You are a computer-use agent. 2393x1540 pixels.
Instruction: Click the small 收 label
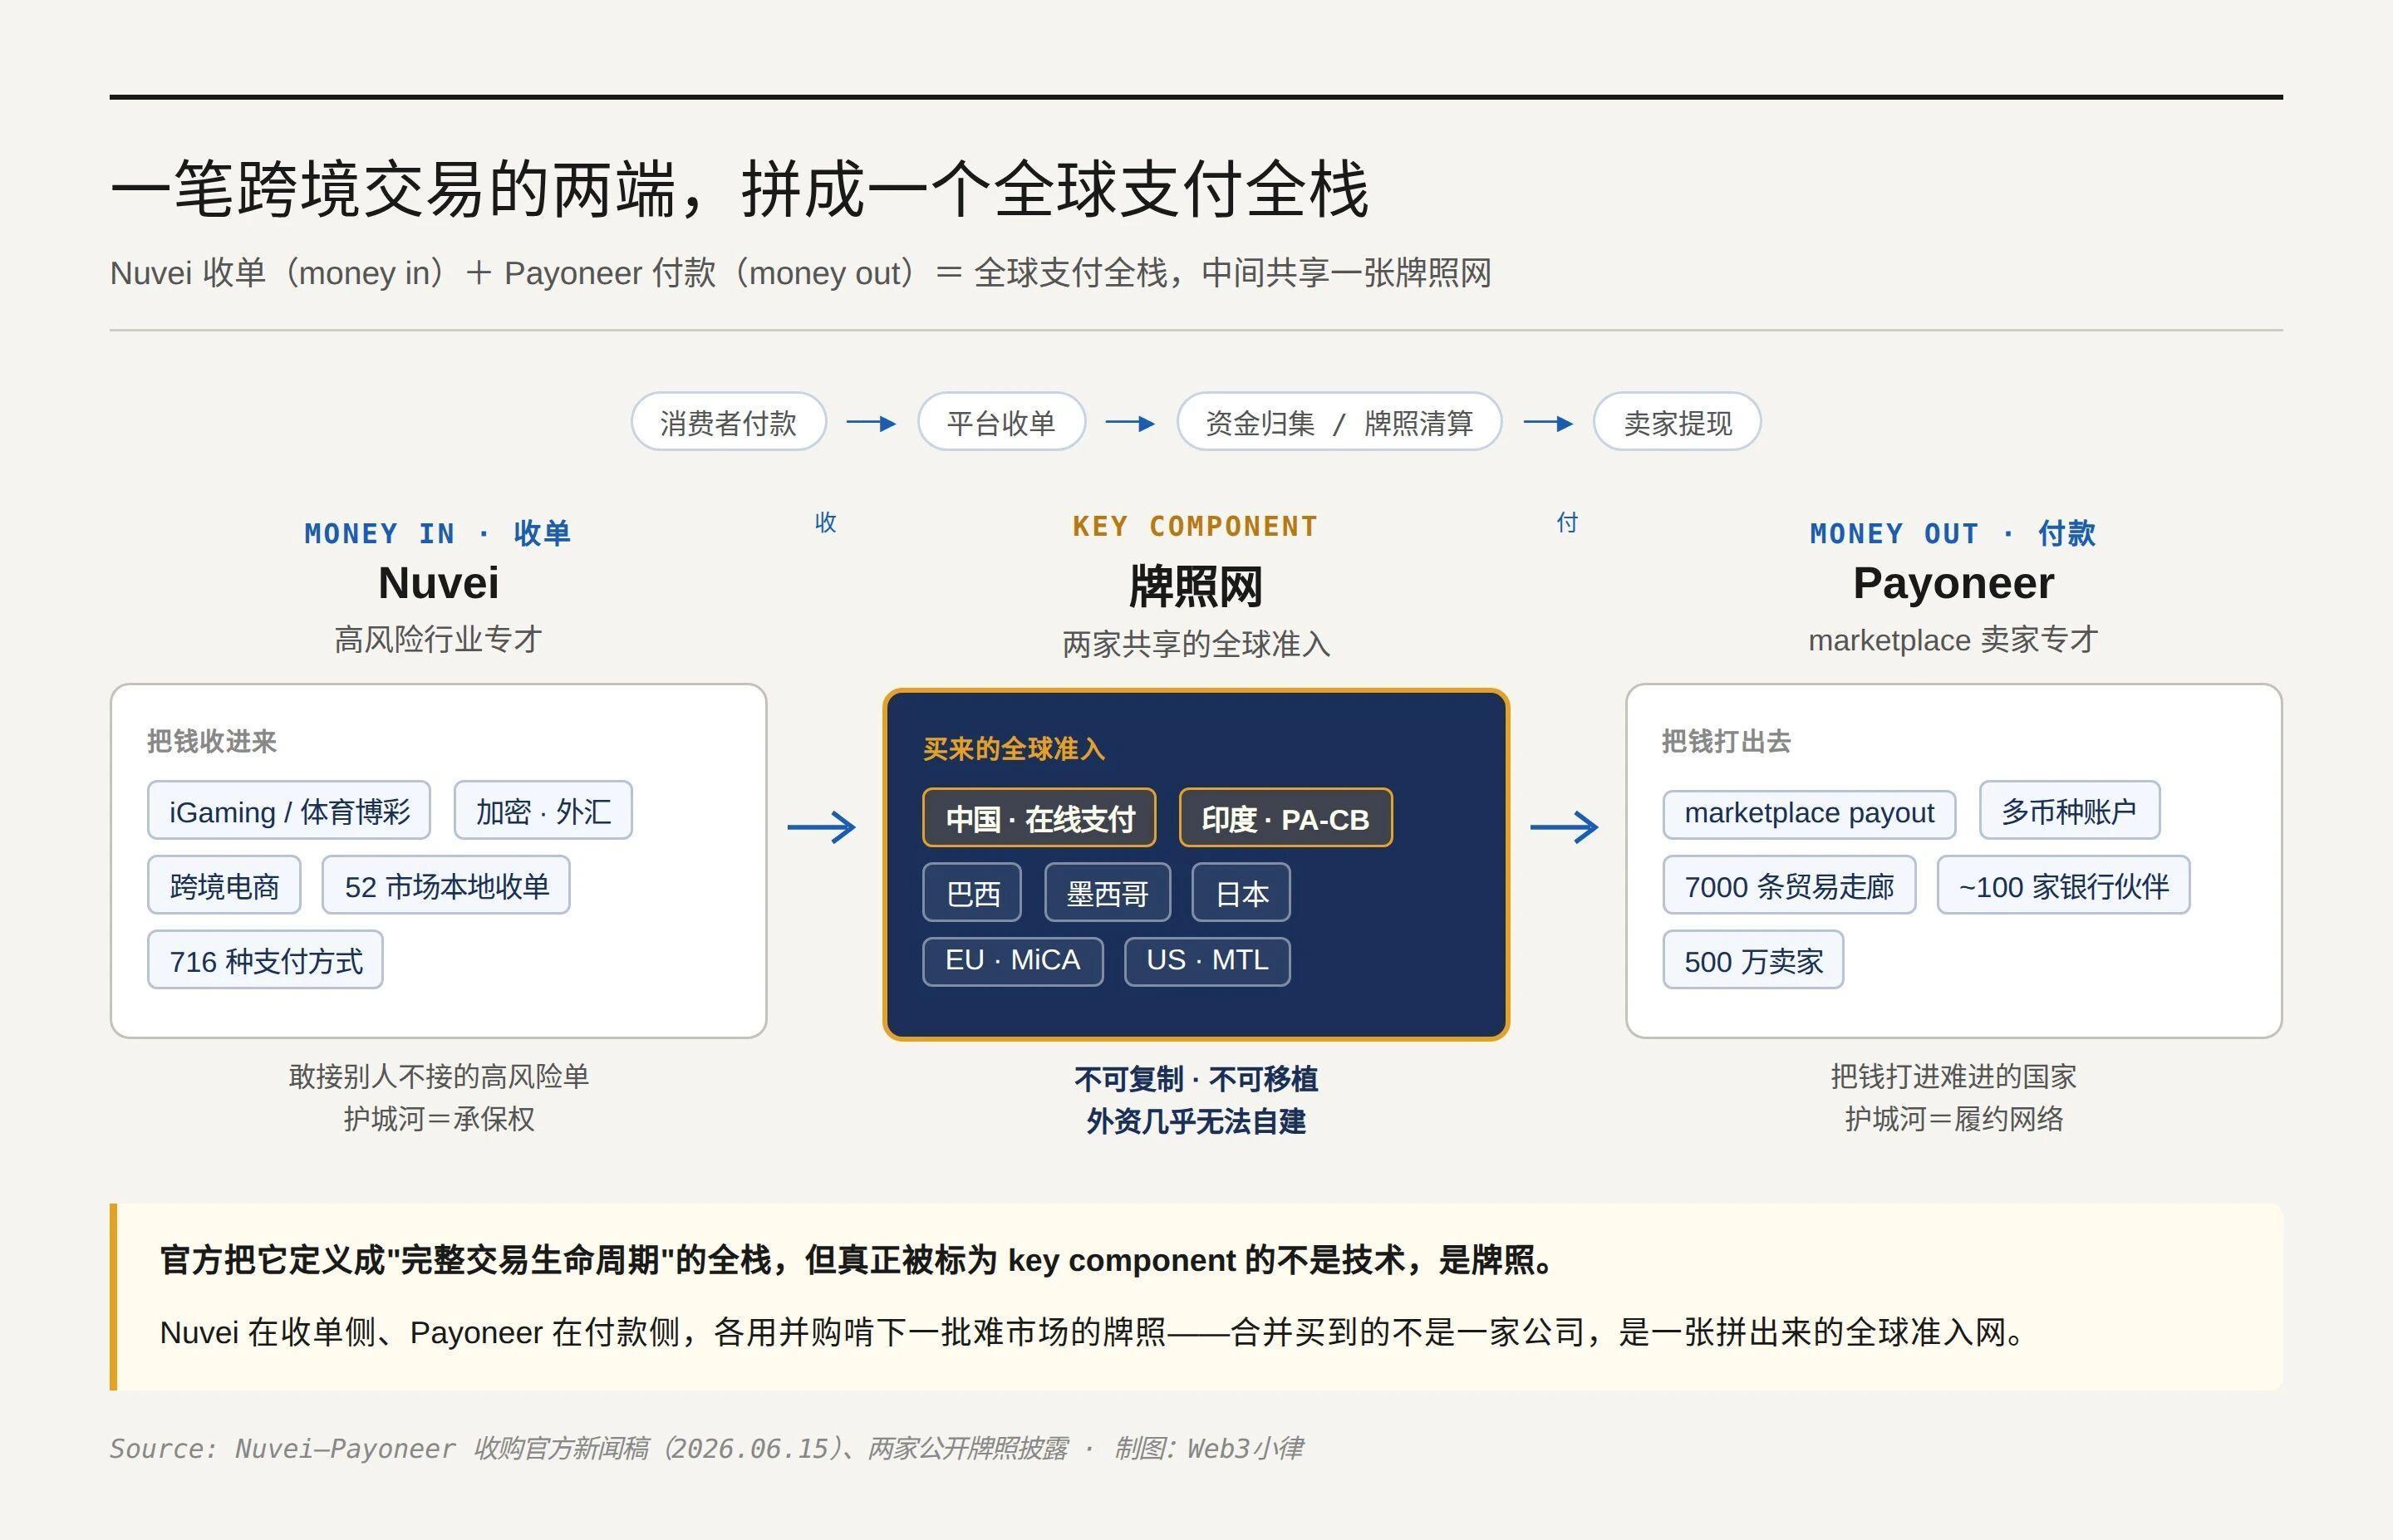tap(825, 522)
